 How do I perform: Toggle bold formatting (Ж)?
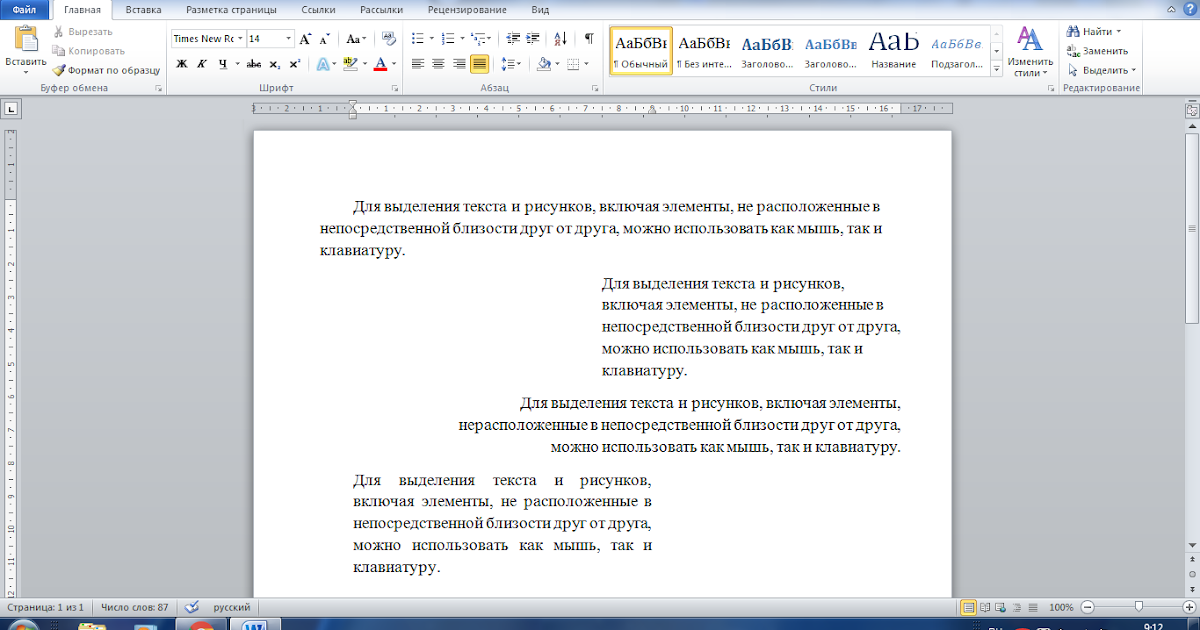(x=182, y=64)
